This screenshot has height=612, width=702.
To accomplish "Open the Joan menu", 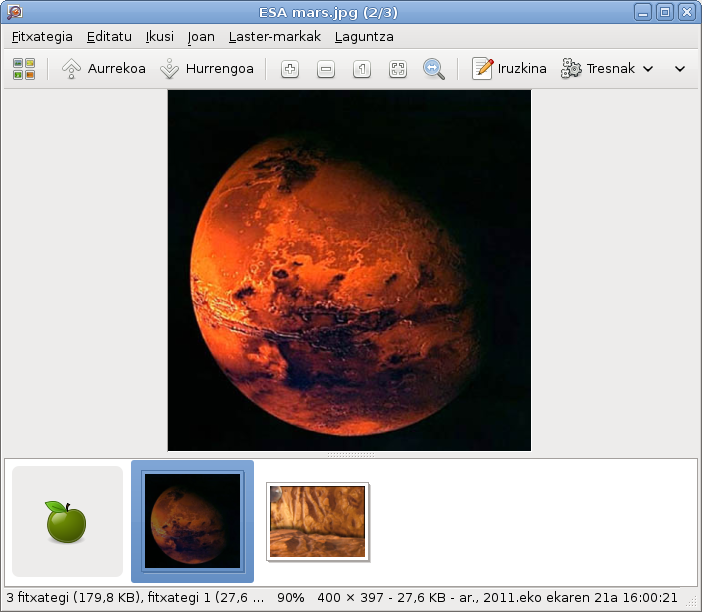I will 201,36.
